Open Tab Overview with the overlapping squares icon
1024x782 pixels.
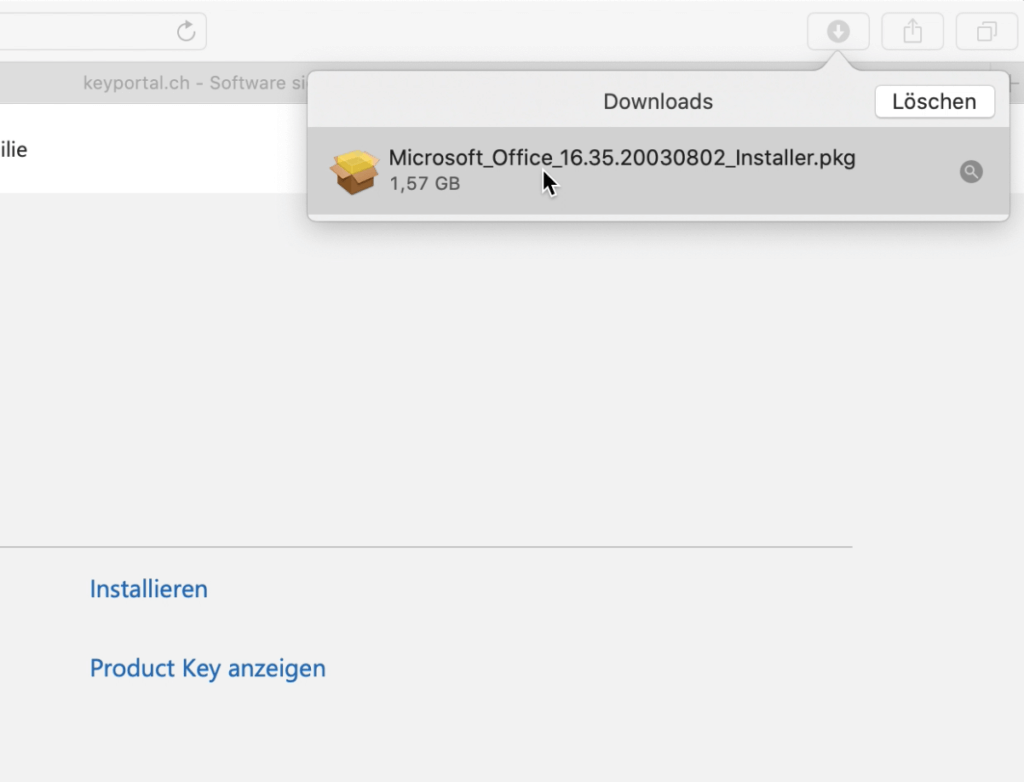coord(985,30)
